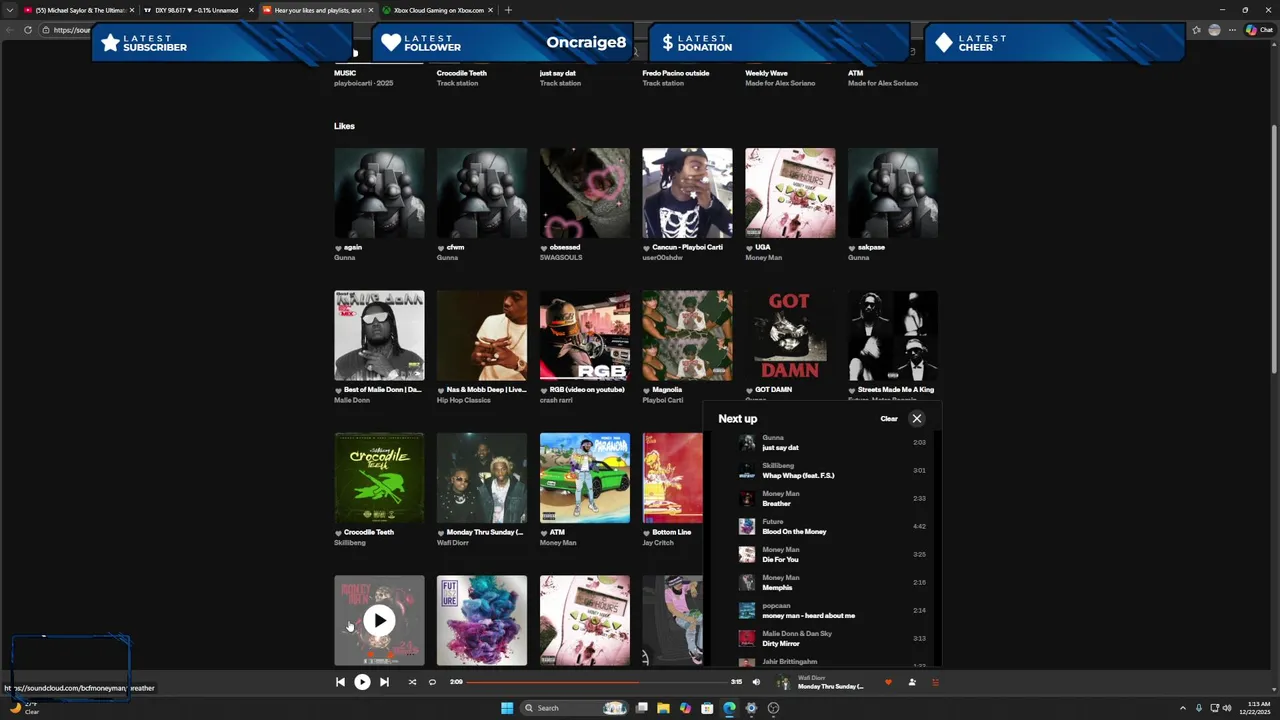Open 'Malie Donn' artist link
This screenshot has height=720, width=1280.
[352, 400]
